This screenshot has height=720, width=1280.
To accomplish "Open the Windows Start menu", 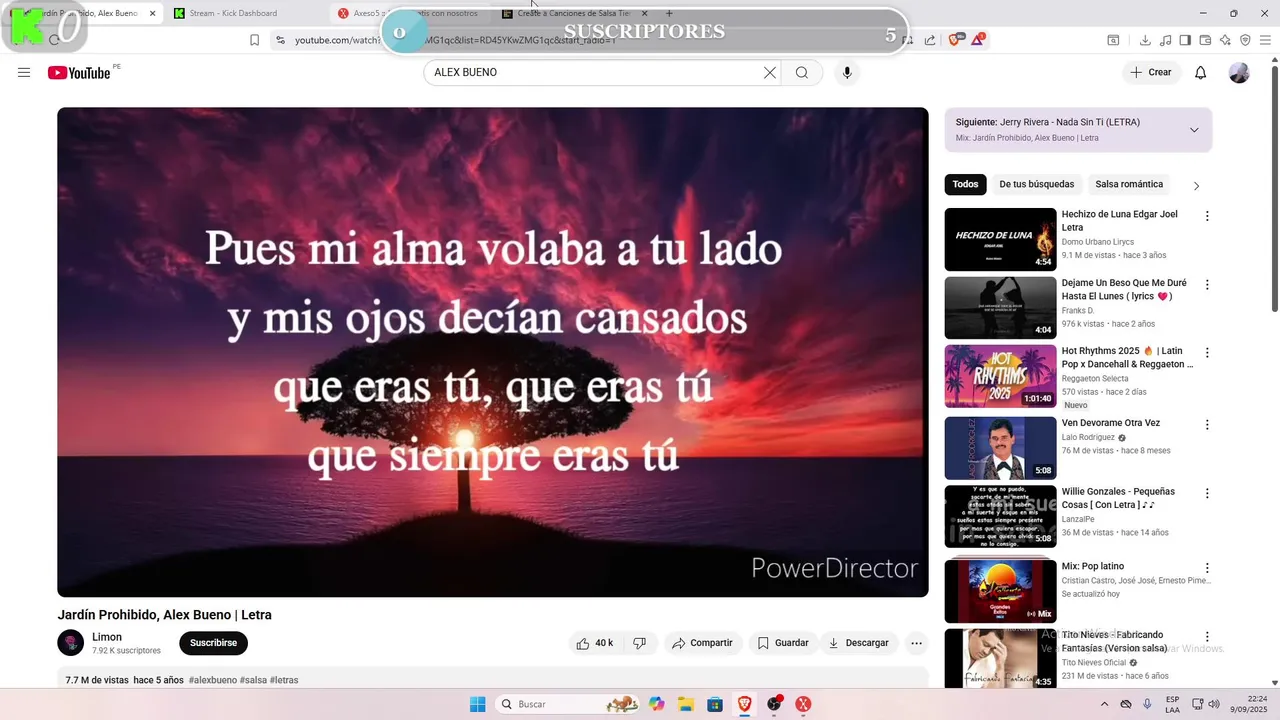I will [x=477, y=704].
